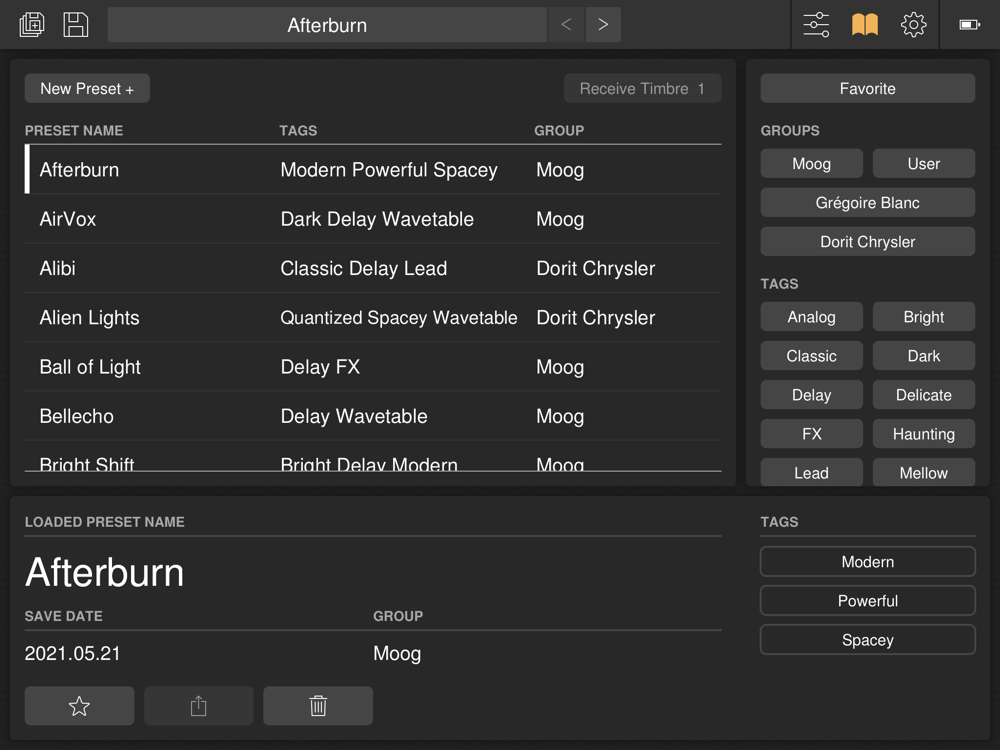Click the large Afterburn loaded preset name
The height and width of the screenshot is (750, 1000).
tap(105, 573)
